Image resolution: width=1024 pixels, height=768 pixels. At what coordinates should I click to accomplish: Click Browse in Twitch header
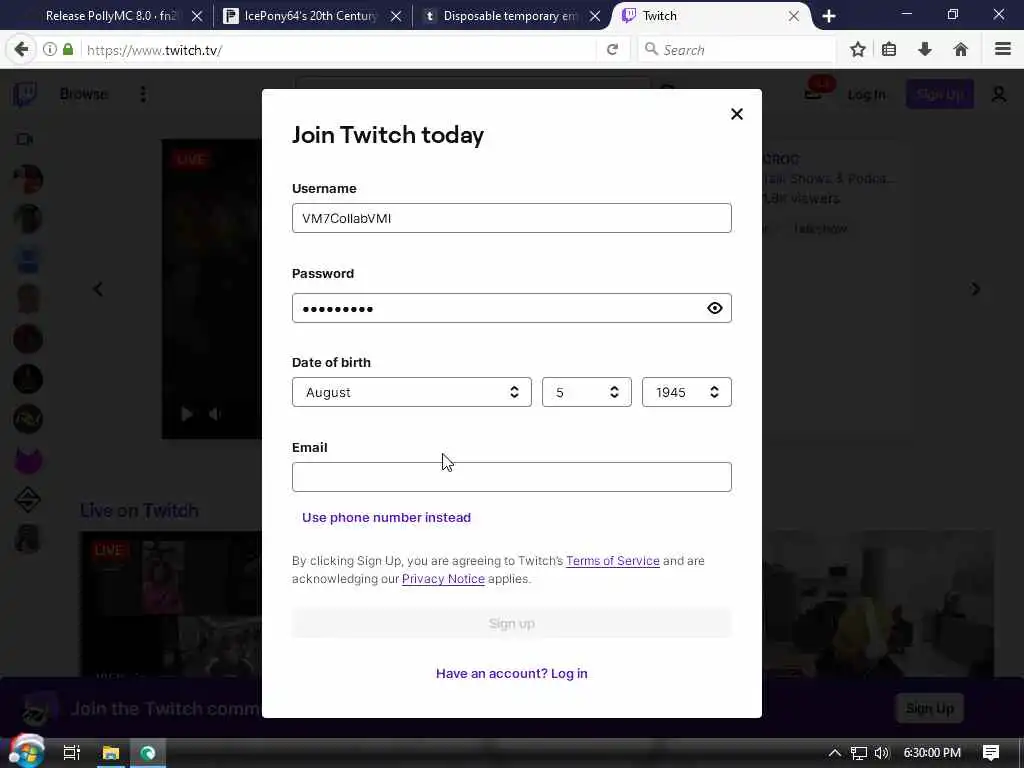point(84,94)
